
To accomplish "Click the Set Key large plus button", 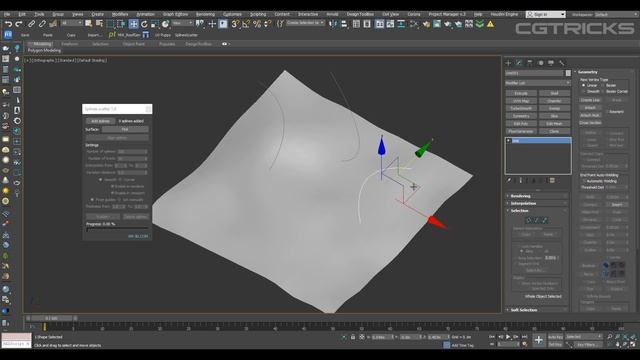I will [x=539, y=340].
